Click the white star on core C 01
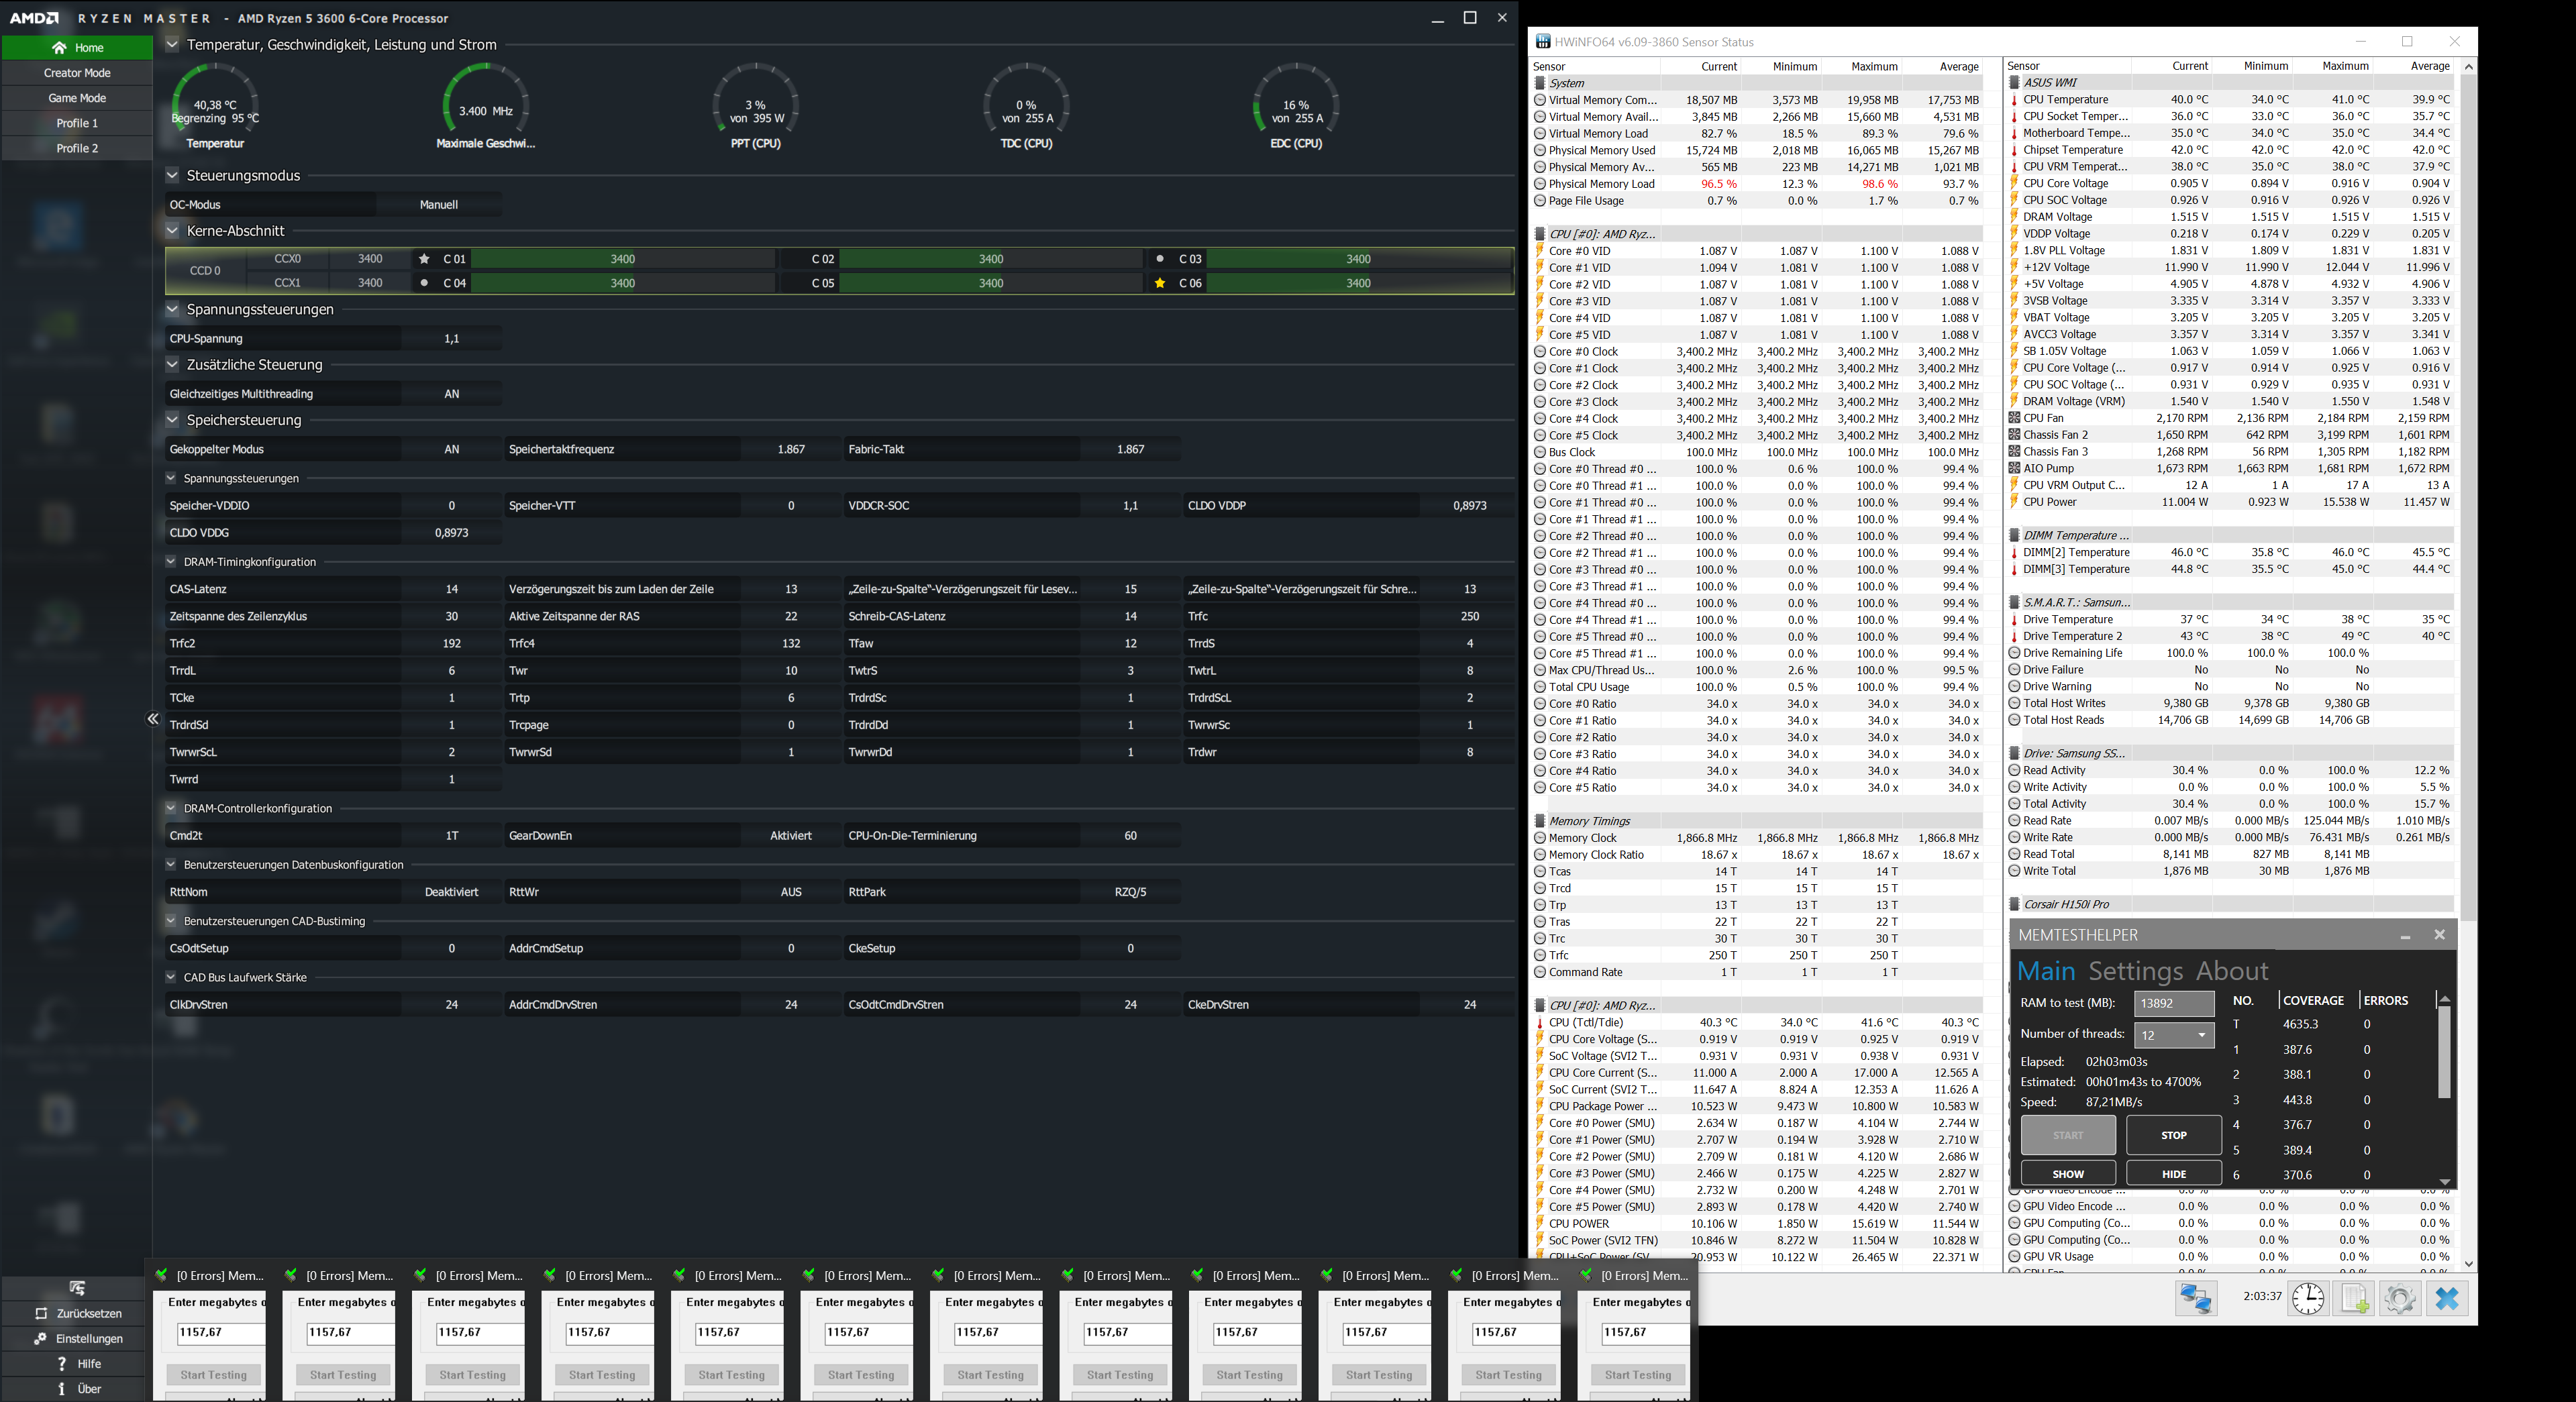This screenshot has width=2576, height=1402. (x=424, y=259)
